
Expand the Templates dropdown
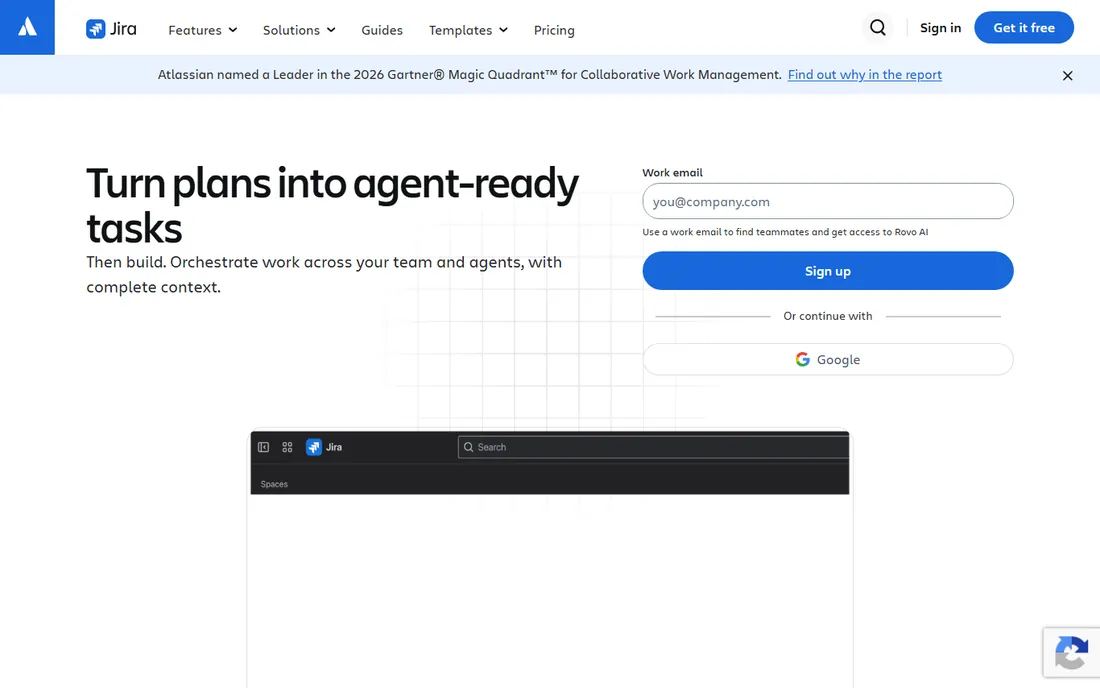tap(469, 30)
